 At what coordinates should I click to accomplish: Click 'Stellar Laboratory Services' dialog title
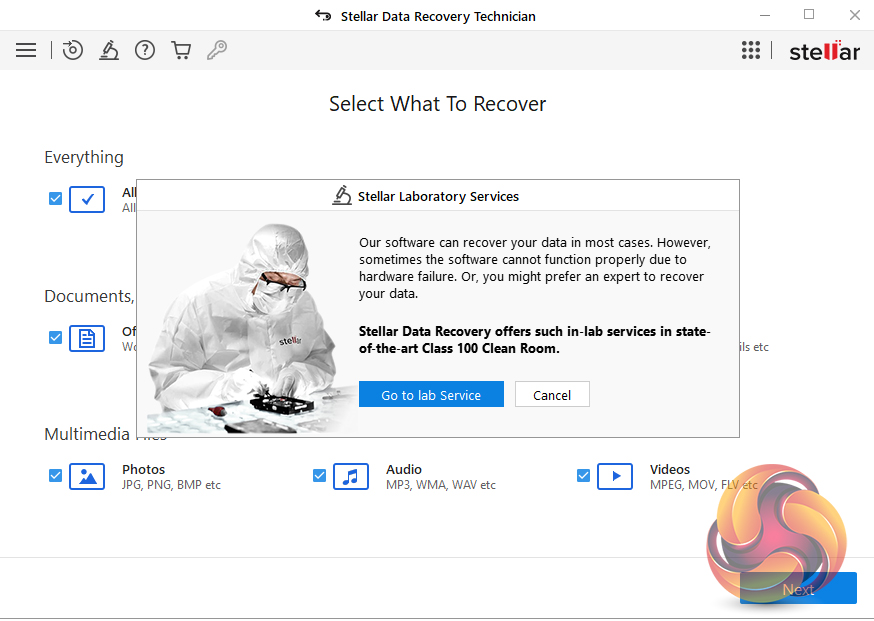438,196
